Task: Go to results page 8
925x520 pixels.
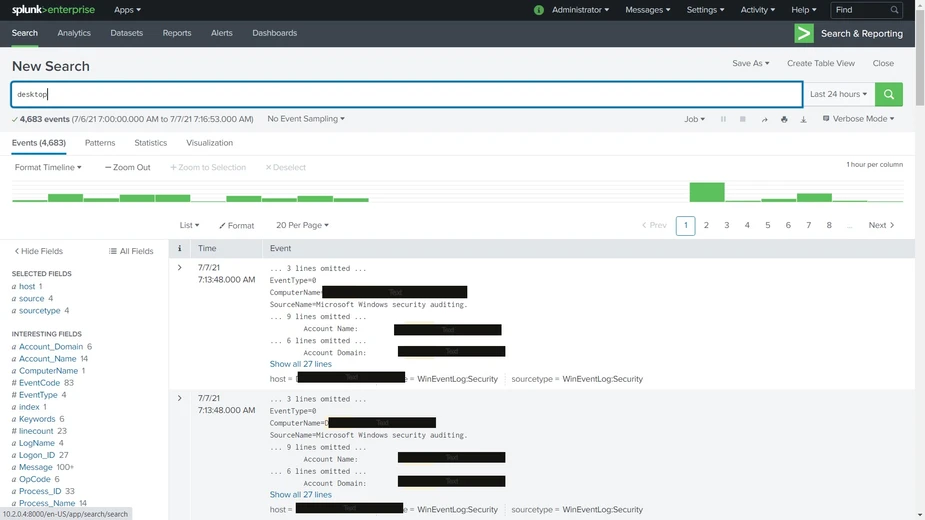Action: point(829,225)
